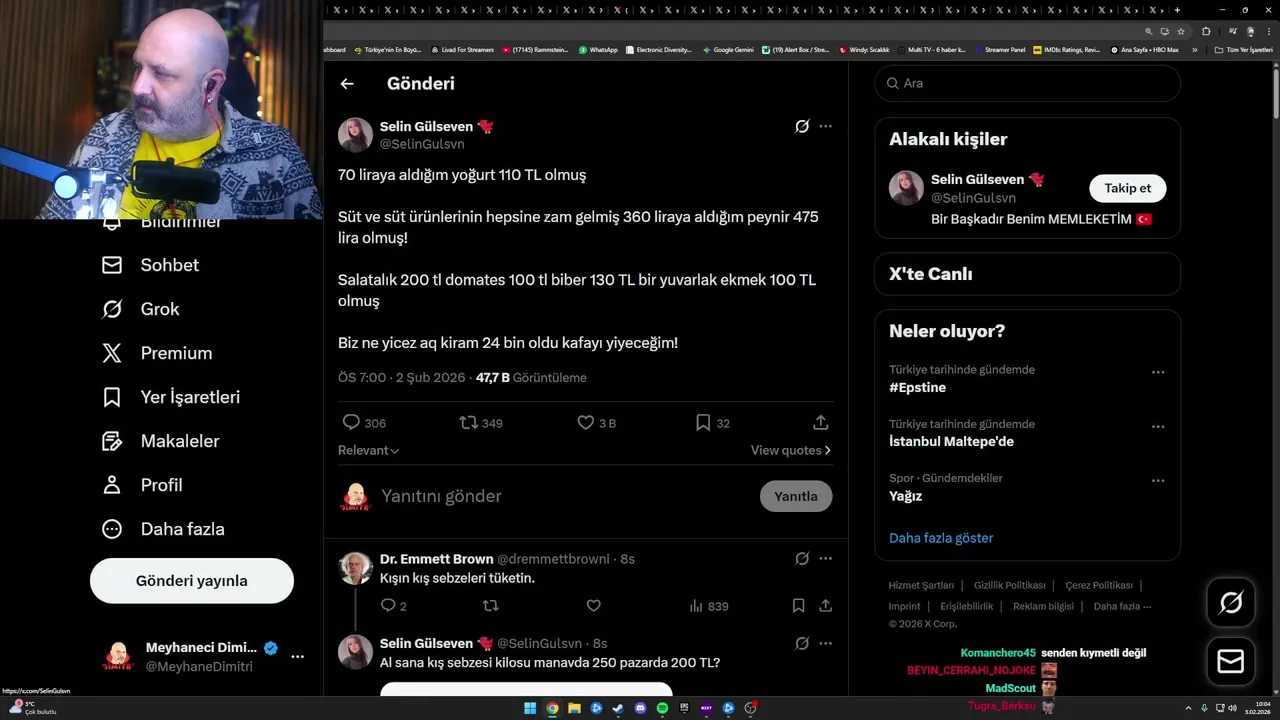
Task: Open Gizlilik Politikası footer link
Action: (x=1009, y=585)
